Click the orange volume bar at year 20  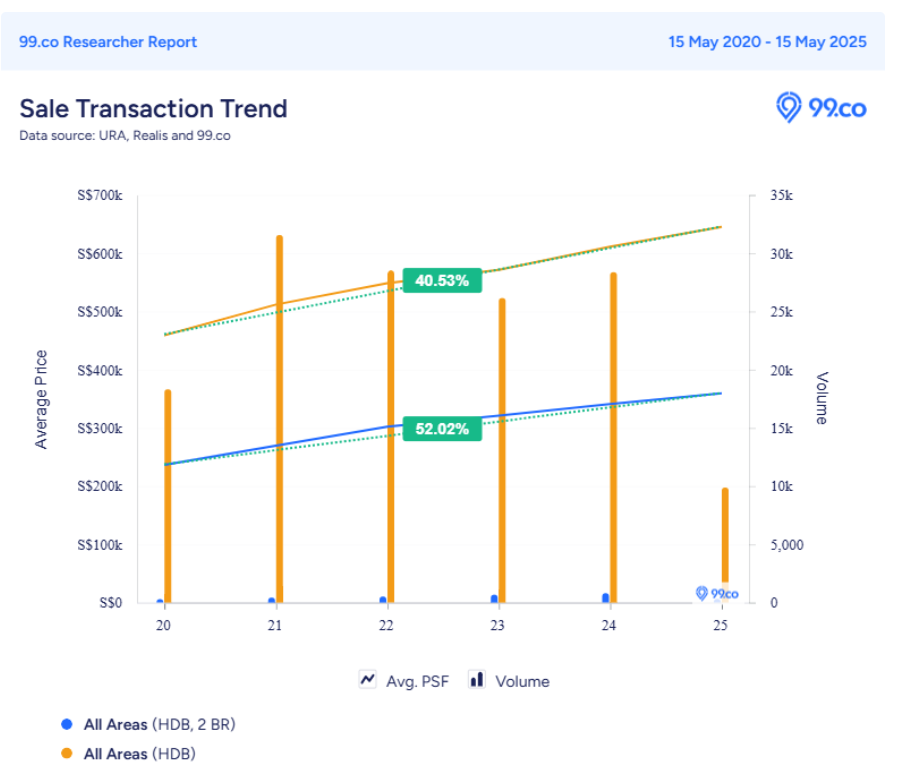(168, 495)
